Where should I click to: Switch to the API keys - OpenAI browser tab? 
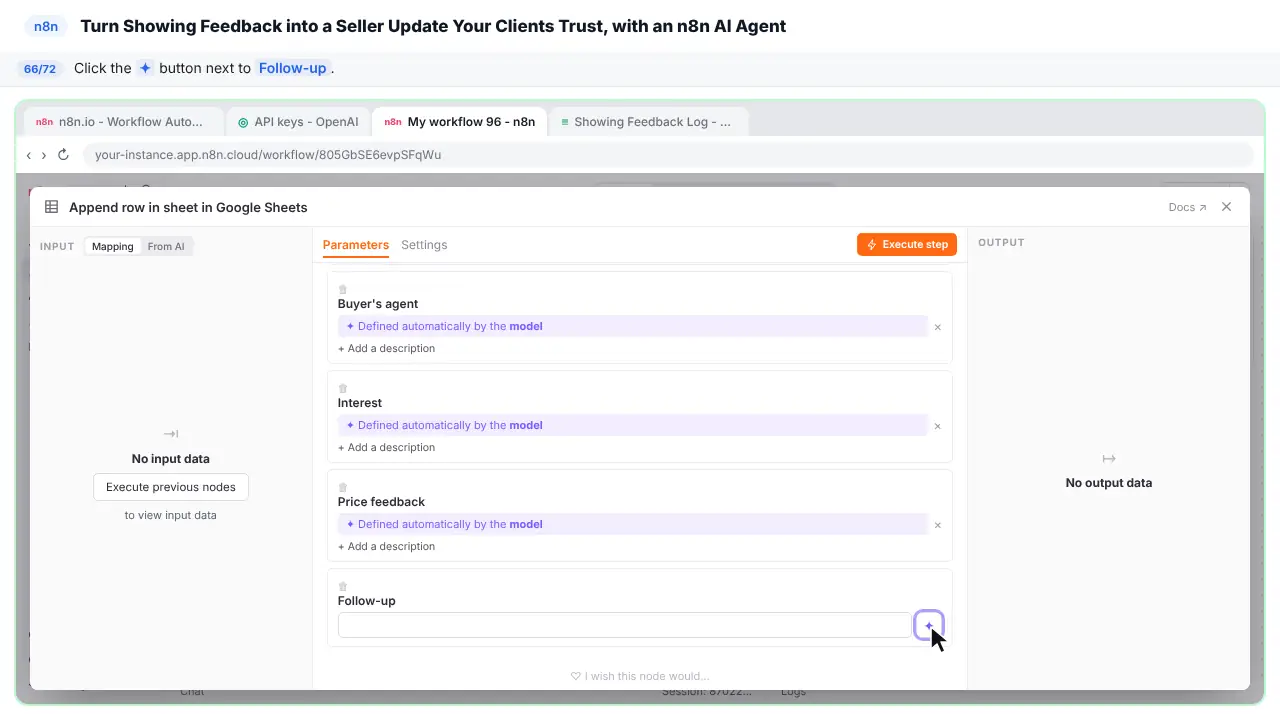click(x=298, y=122)
